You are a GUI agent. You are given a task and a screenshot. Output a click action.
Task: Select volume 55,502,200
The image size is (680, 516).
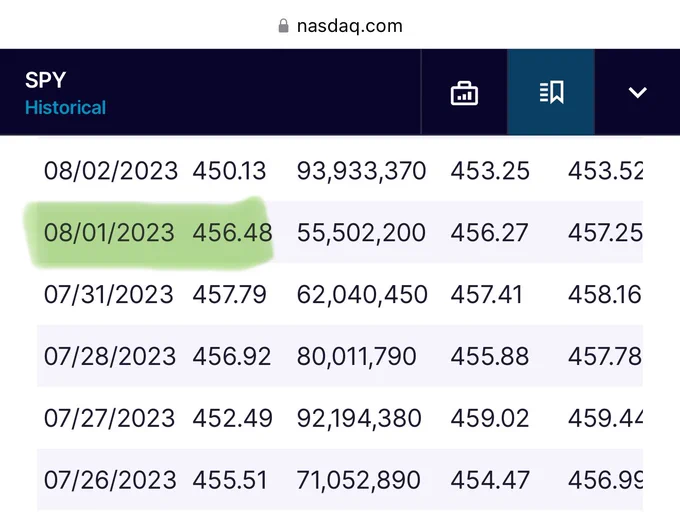361,233
